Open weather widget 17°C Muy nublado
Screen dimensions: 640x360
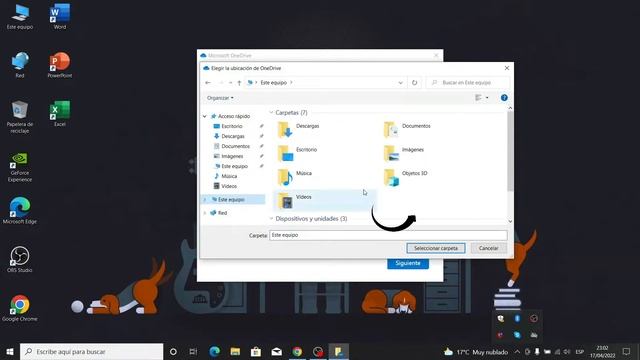coord(476,351)
